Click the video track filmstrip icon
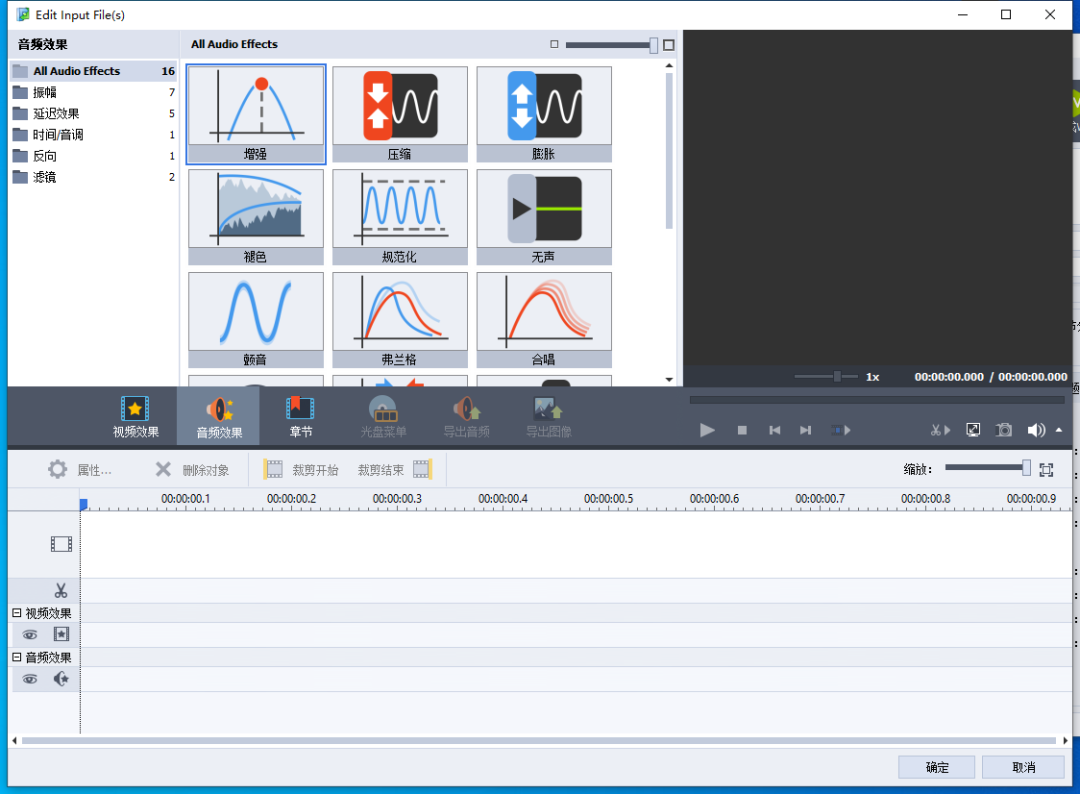This screenshot has width=1080, height=794. click(x=61, y=544)
